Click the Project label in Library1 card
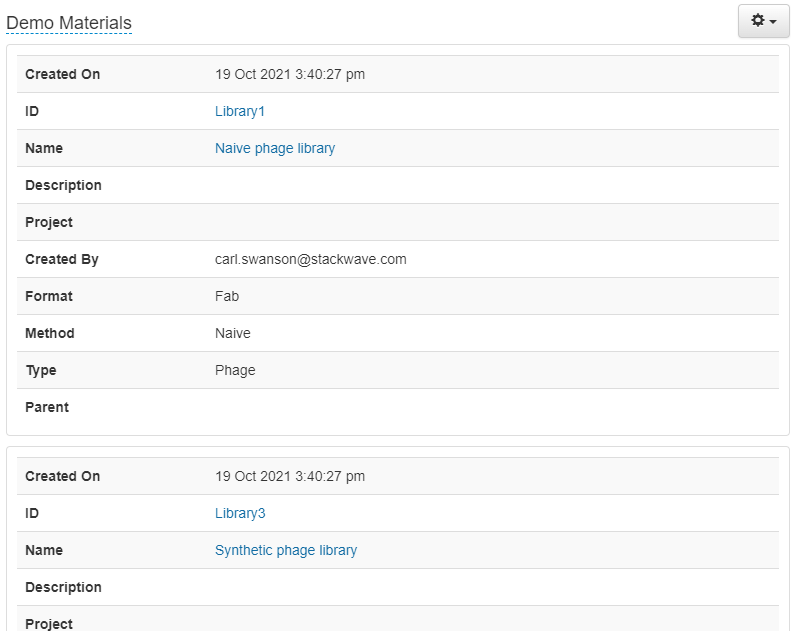This screenshot has height=631, width=799. click(x=49, y=222)
